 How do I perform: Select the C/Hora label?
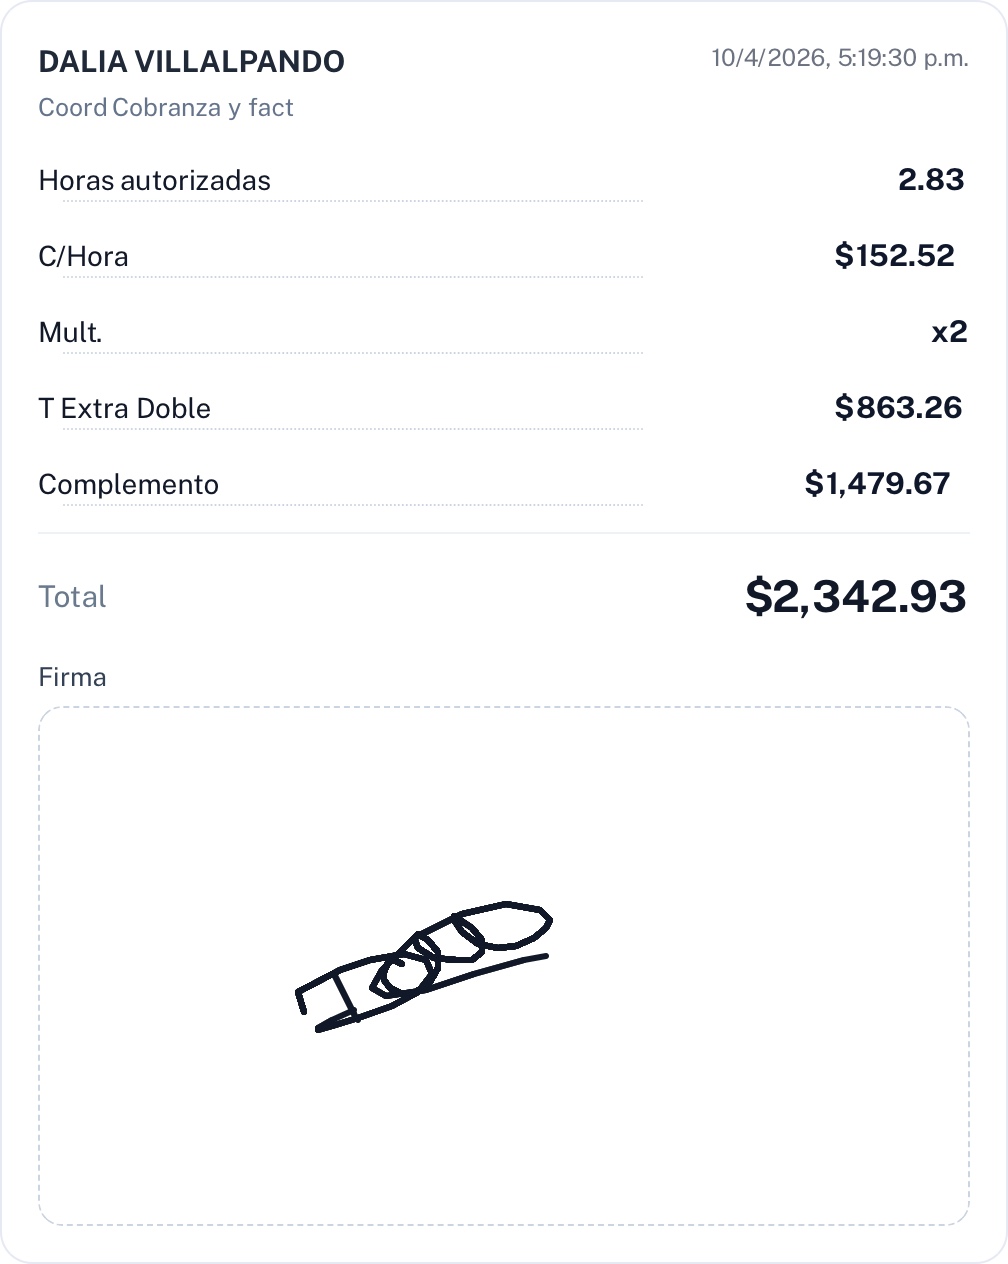pyautogui.click(x=83, y=257)
